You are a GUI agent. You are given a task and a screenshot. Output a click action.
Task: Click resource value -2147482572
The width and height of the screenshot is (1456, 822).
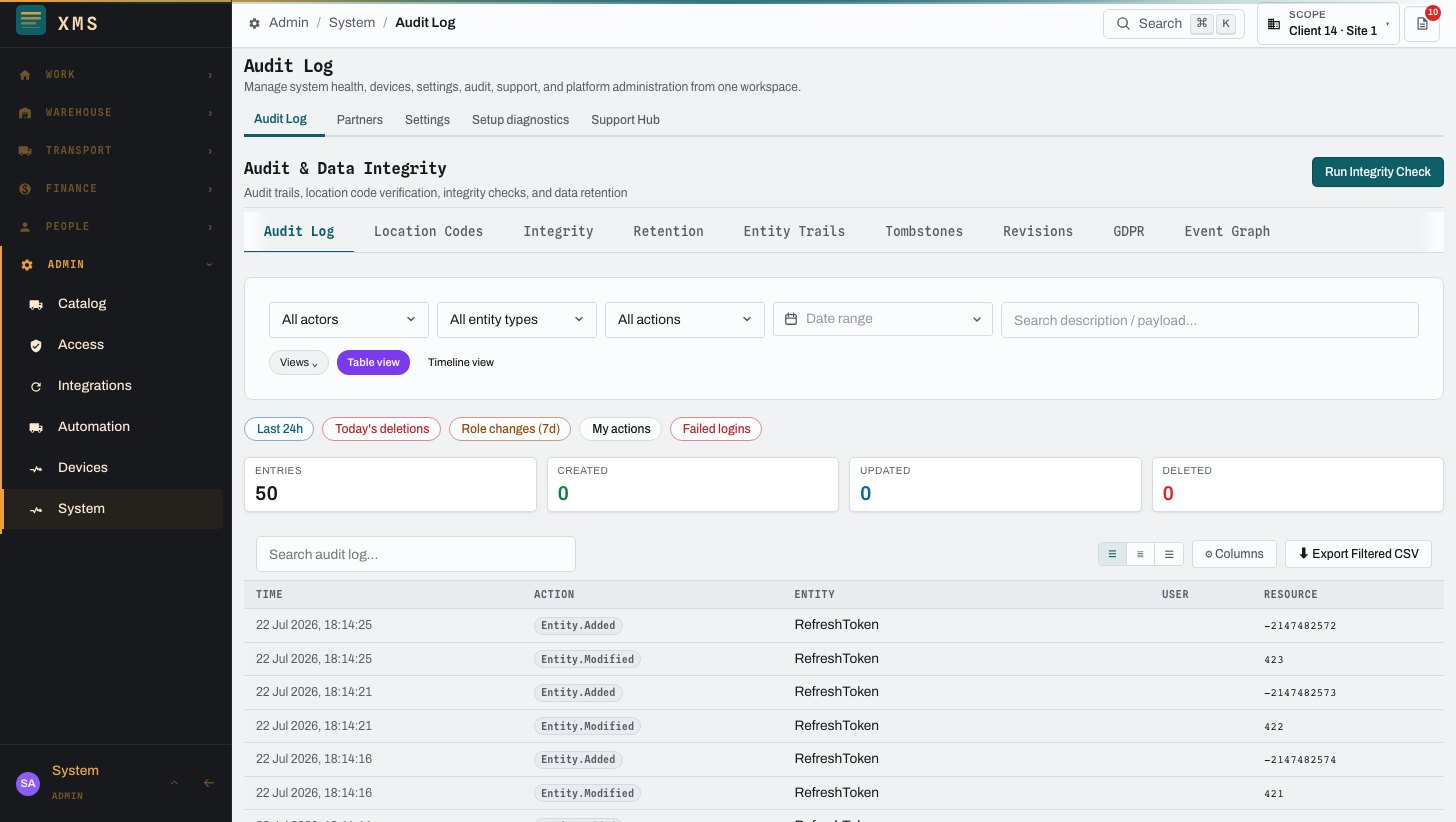pos(1300,626)
